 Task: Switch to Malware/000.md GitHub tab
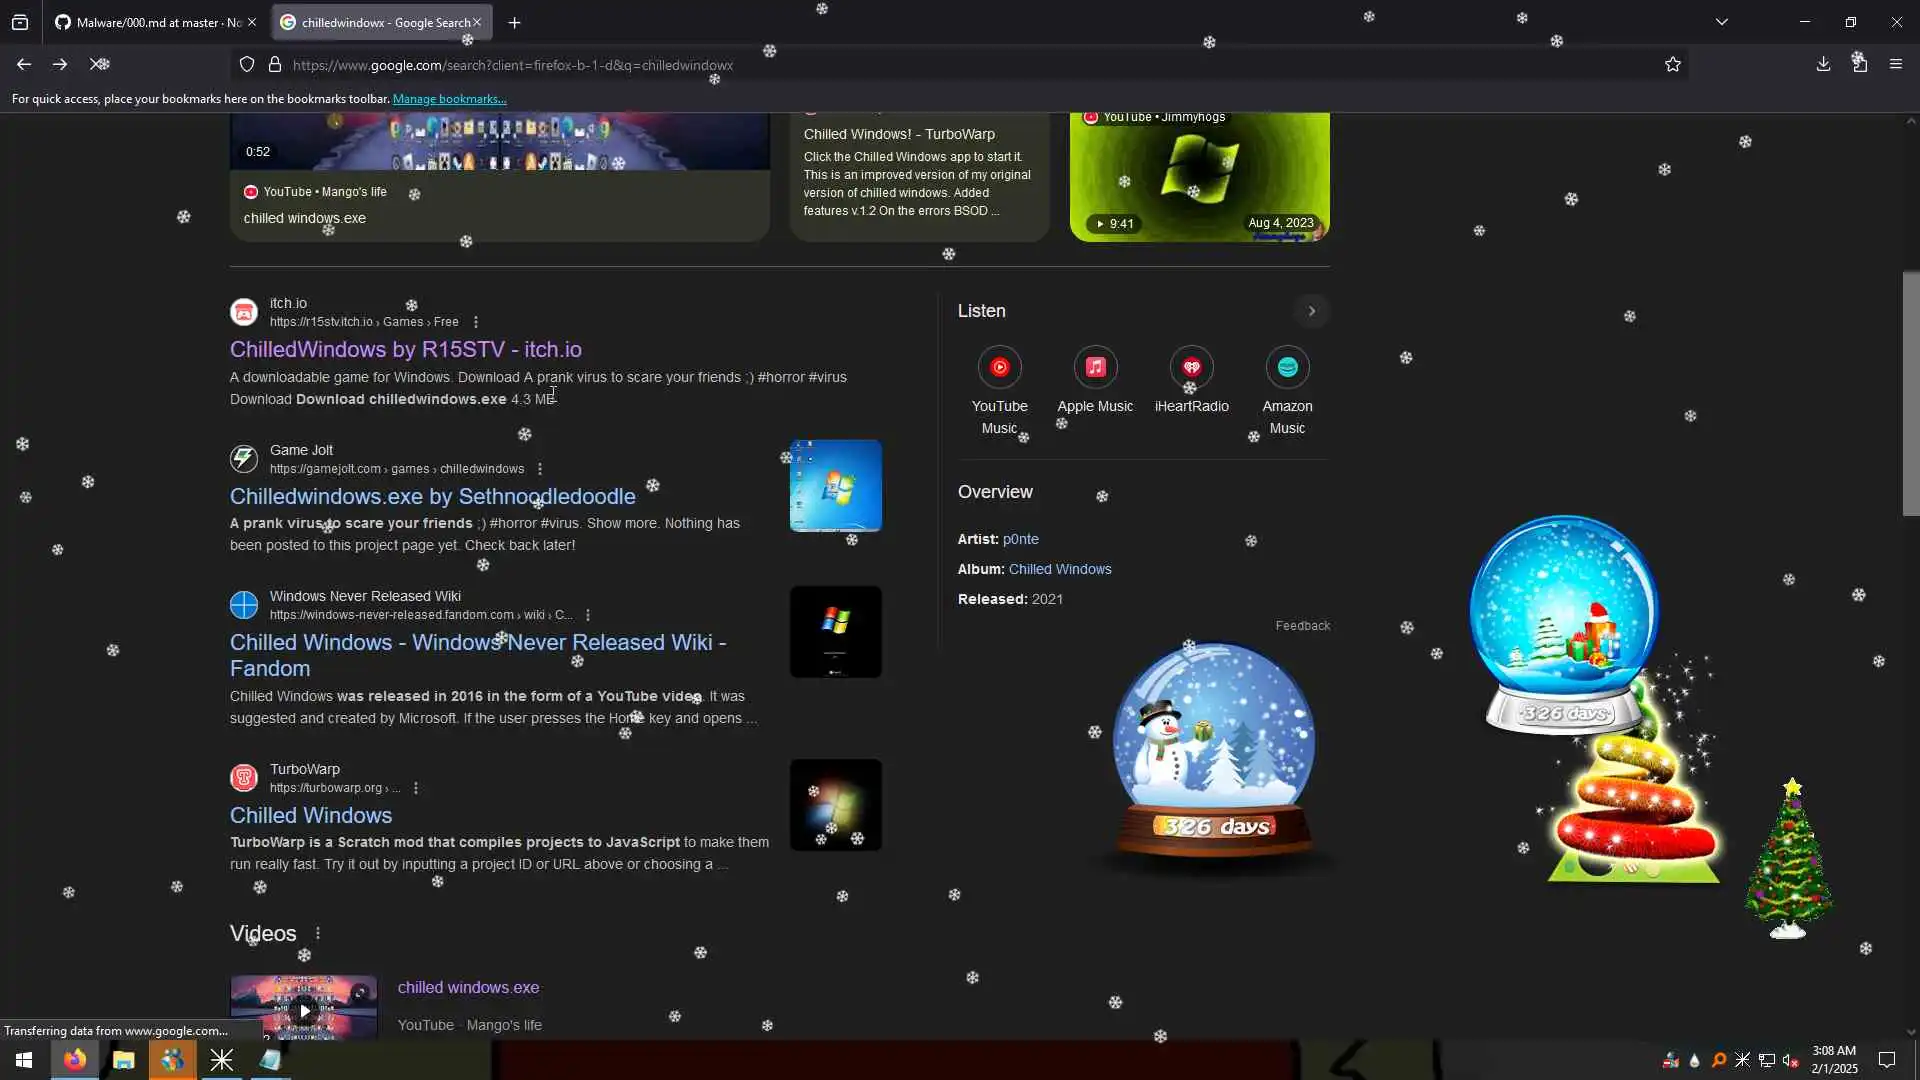tap(150, 22)
